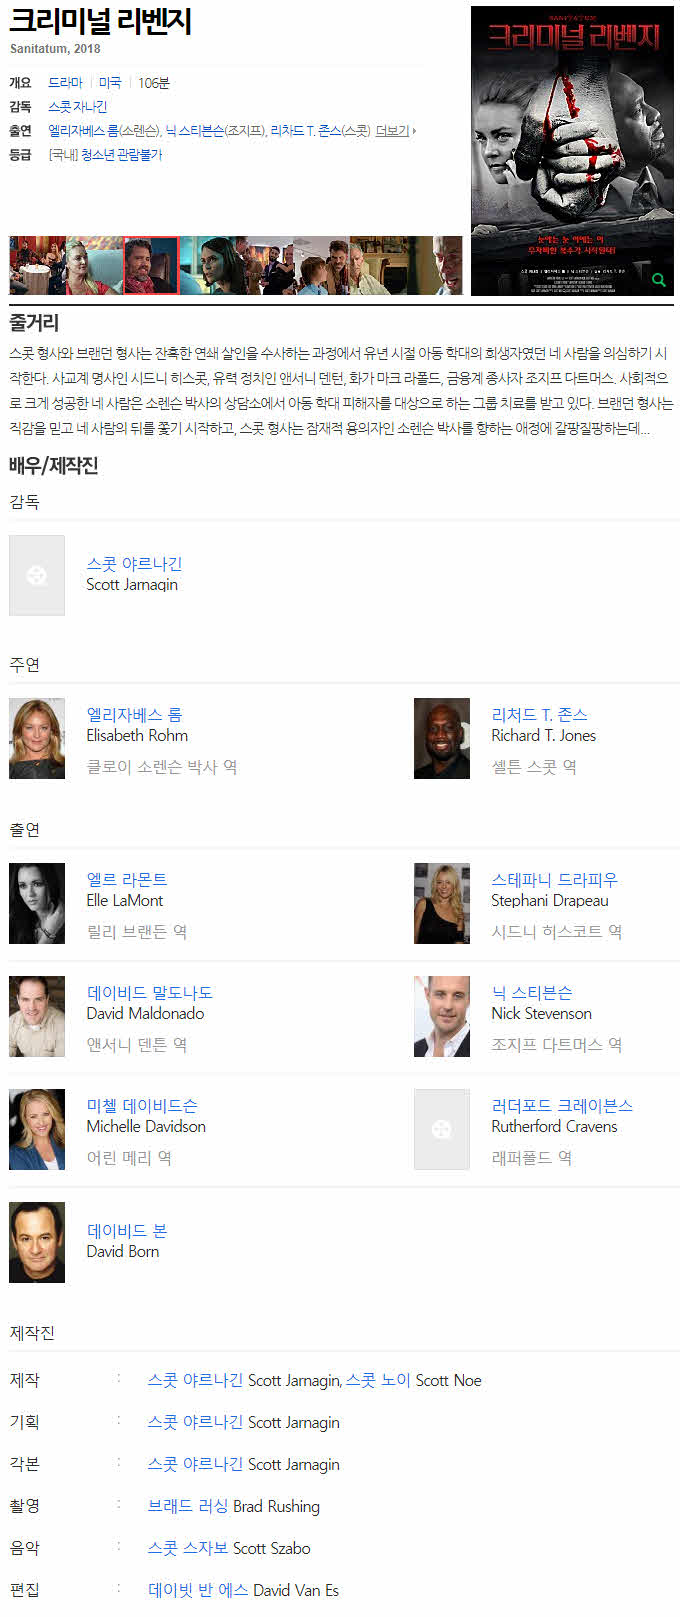Open director 스콧 자나긴 link in overview
Screen dimensions: 680x1617
(78, 107)
